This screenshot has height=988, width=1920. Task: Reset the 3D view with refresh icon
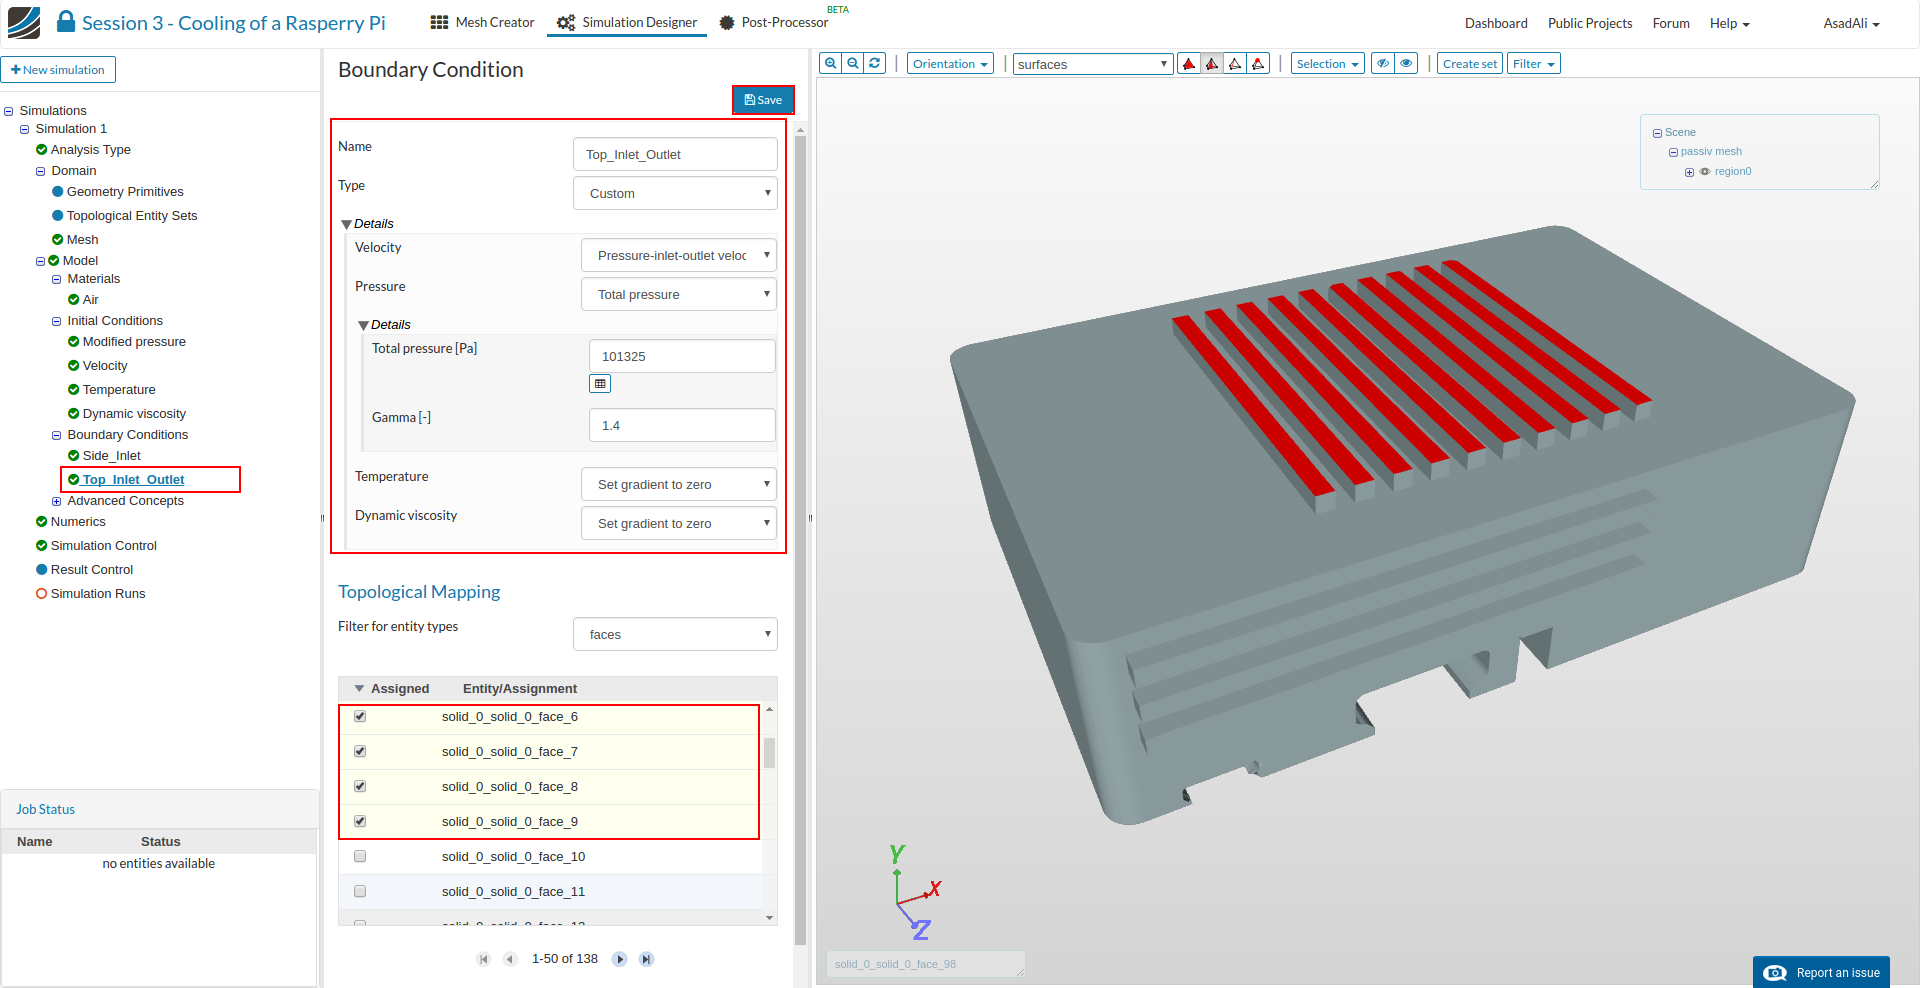tap(875, 63)
